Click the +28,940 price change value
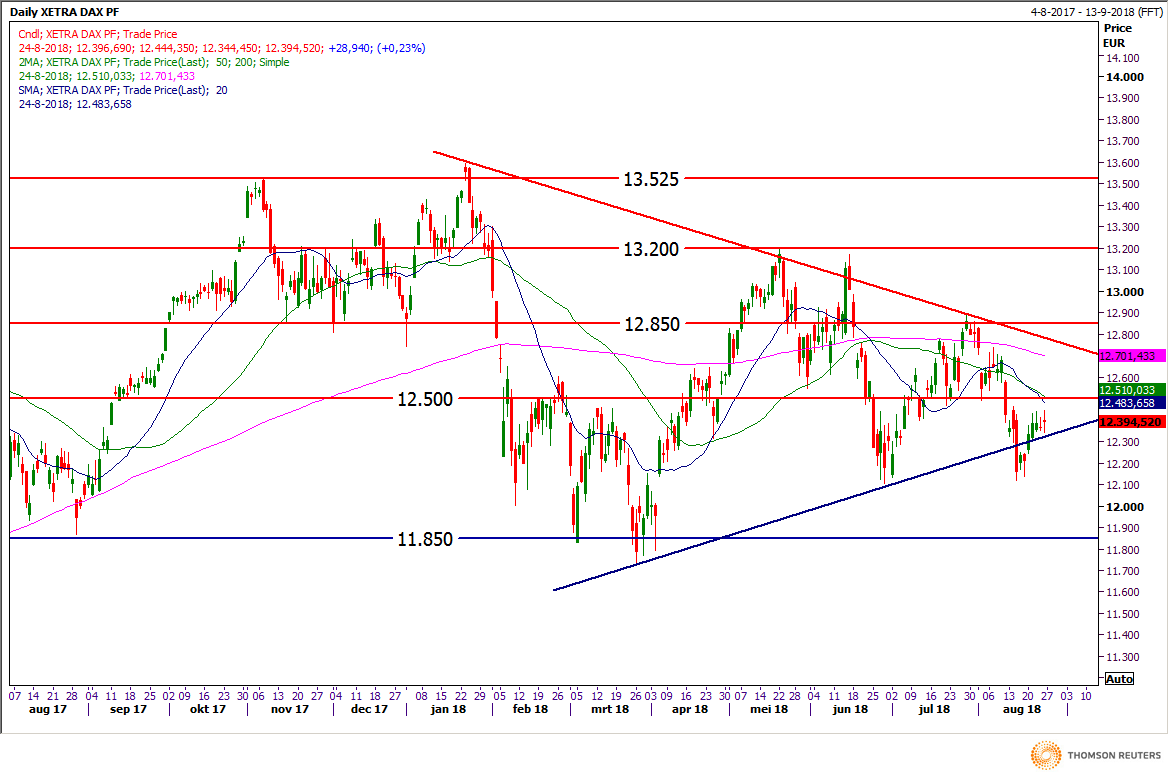Screen dimensions: 1169x774 coord(349,48)
